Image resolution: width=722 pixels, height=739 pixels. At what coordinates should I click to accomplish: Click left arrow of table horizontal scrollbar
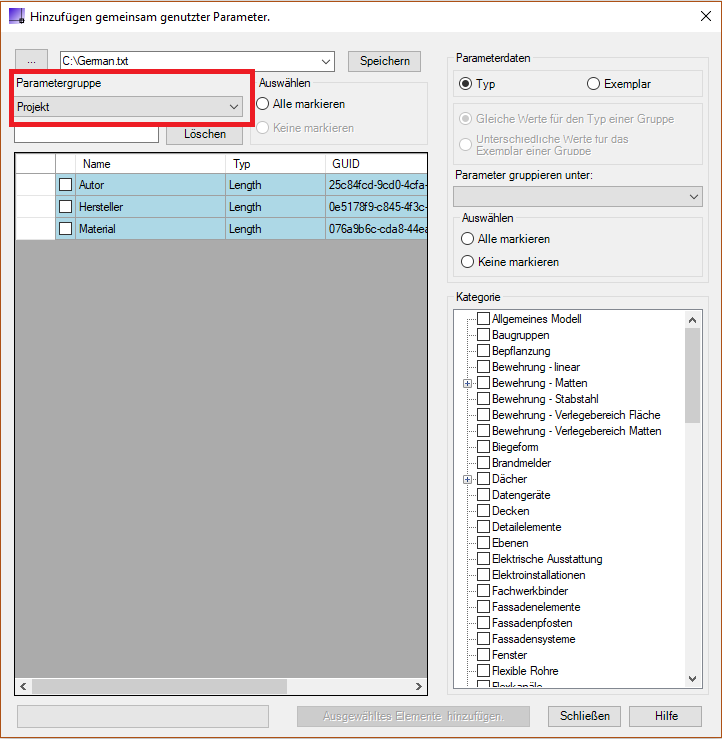tap(23, 686)
